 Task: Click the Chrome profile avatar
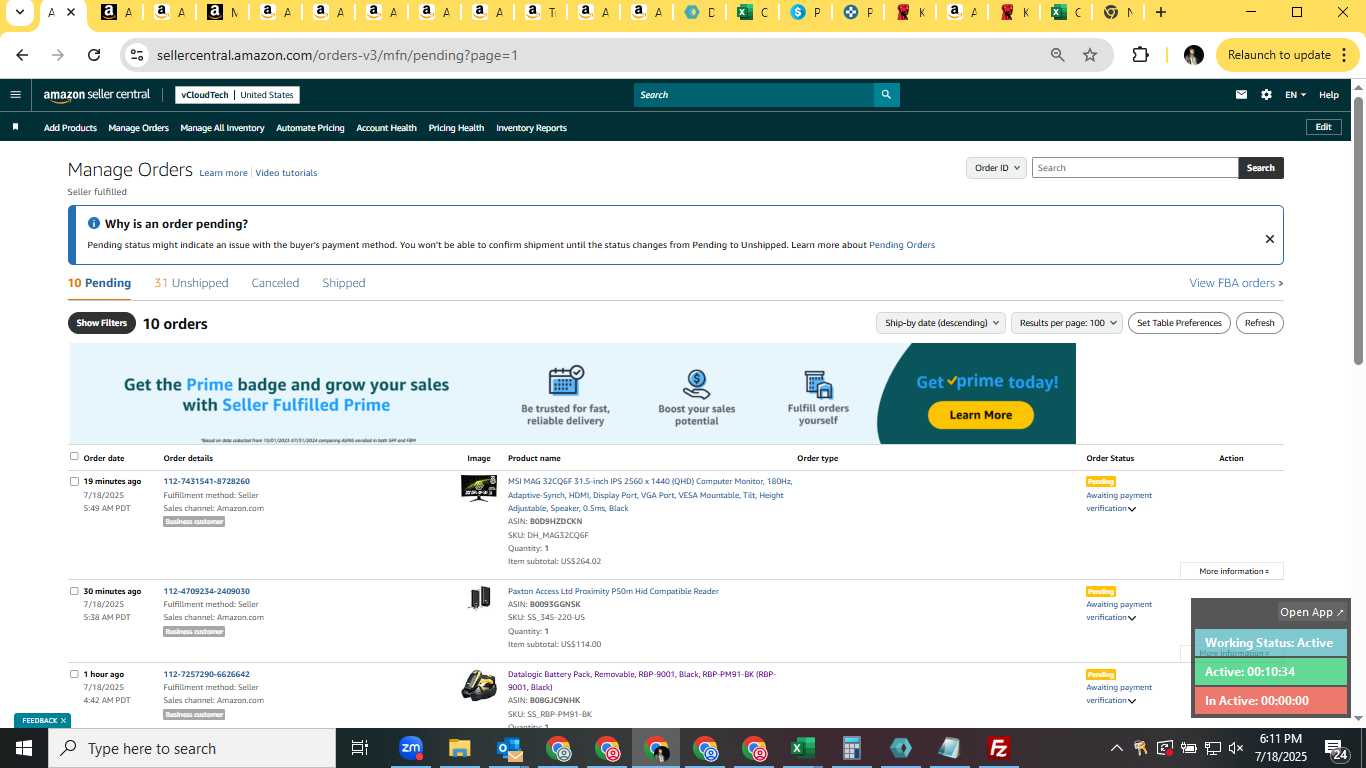coord(1193,55)
